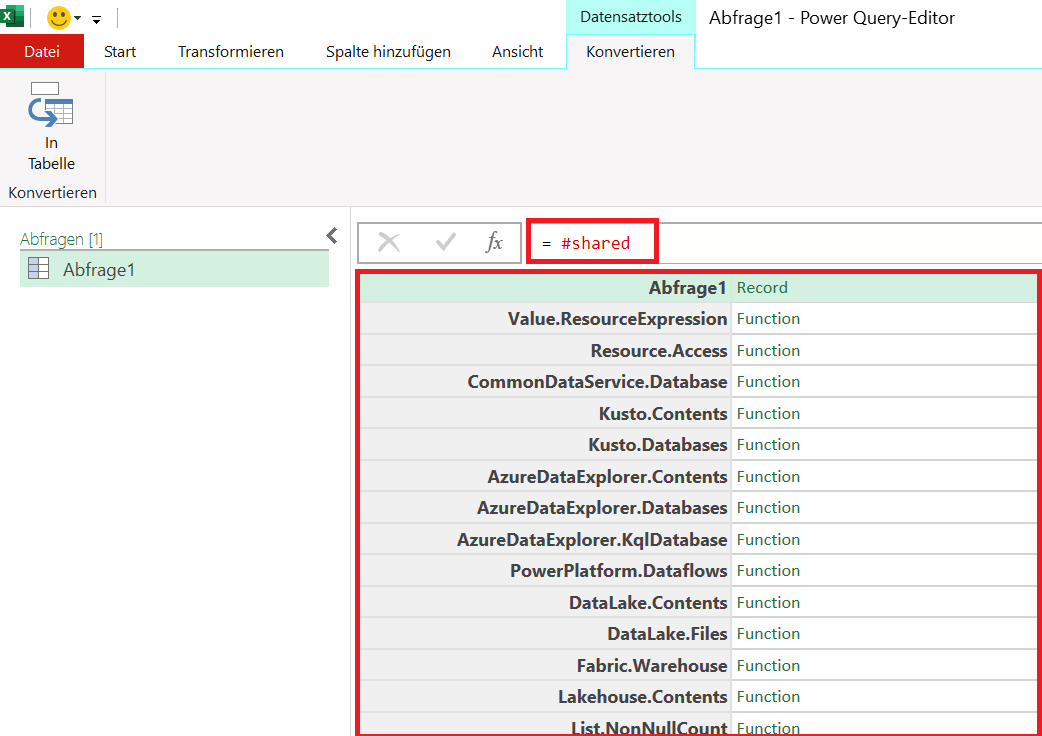Open the Function link for AzureDataExplorer.Databases
The image size is (1042, 736).
click(x=768, y=508)
